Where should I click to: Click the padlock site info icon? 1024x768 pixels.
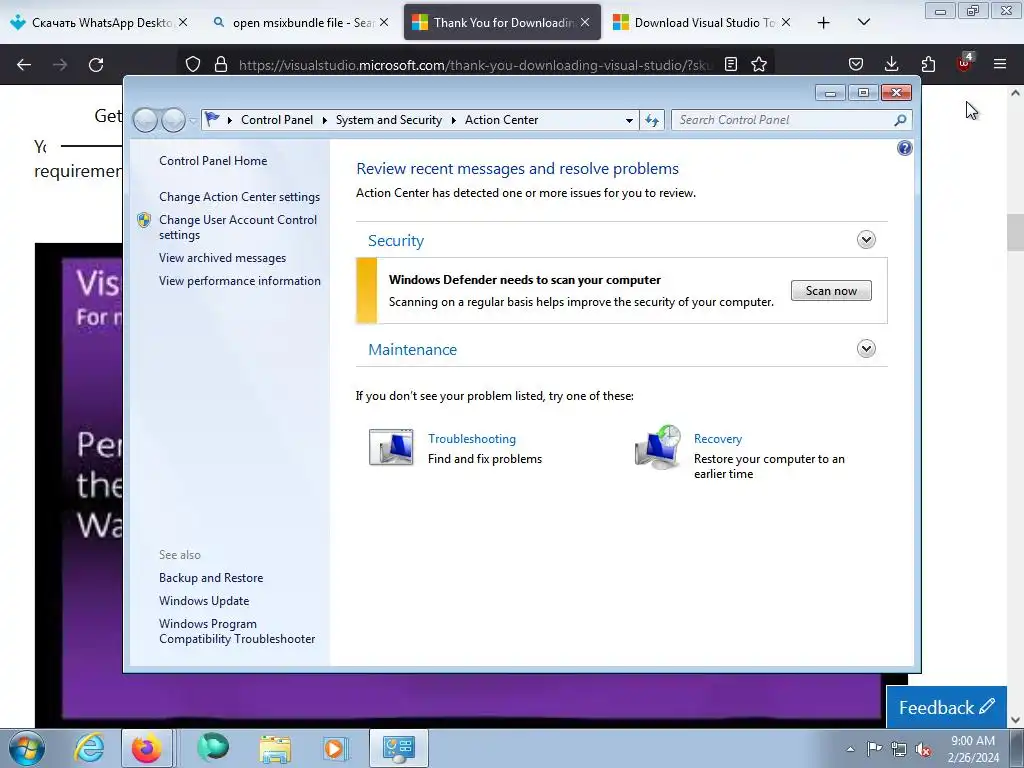click(221, 65)
